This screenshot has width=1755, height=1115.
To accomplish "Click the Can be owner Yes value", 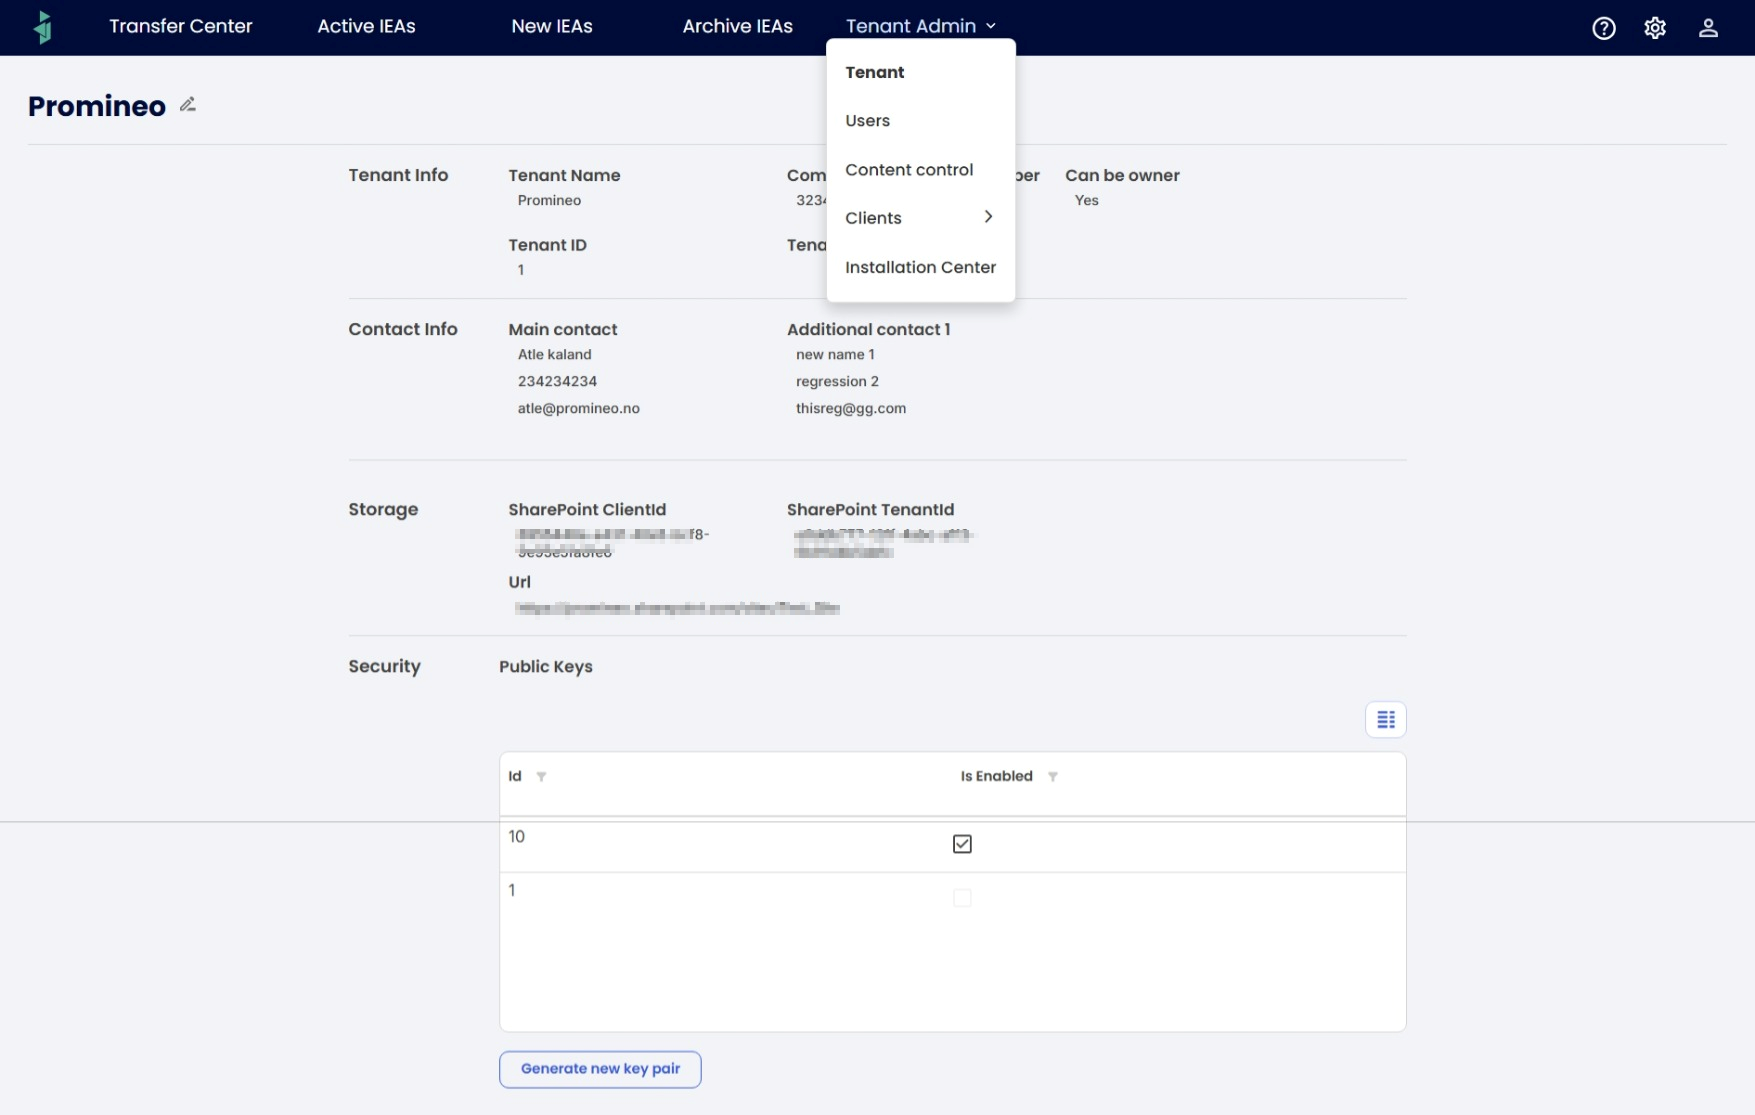I will 1086,200.
